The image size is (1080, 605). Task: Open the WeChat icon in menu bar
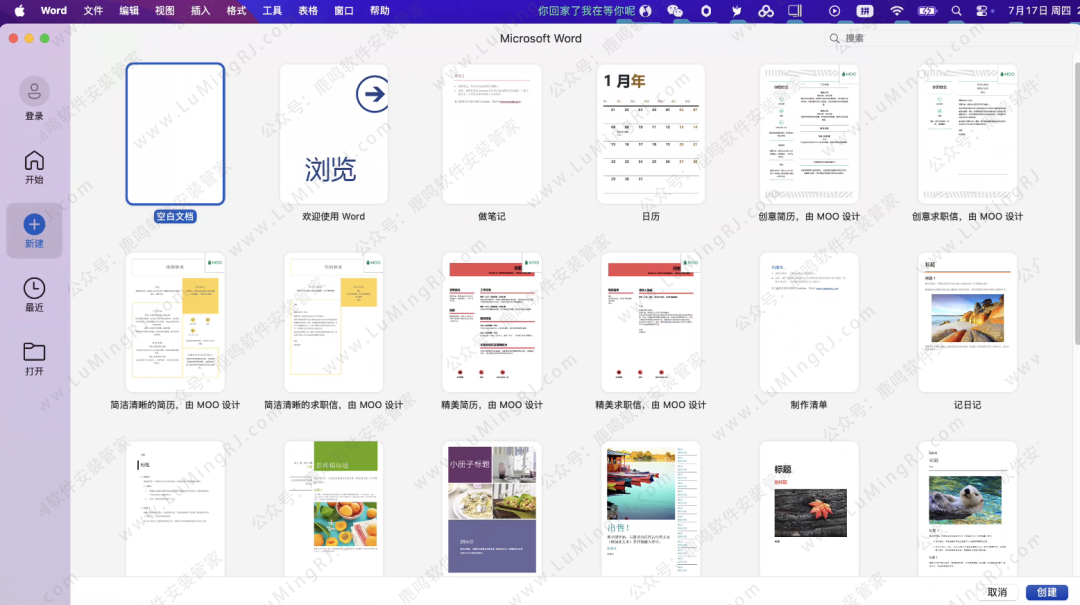tap(675, 11)
